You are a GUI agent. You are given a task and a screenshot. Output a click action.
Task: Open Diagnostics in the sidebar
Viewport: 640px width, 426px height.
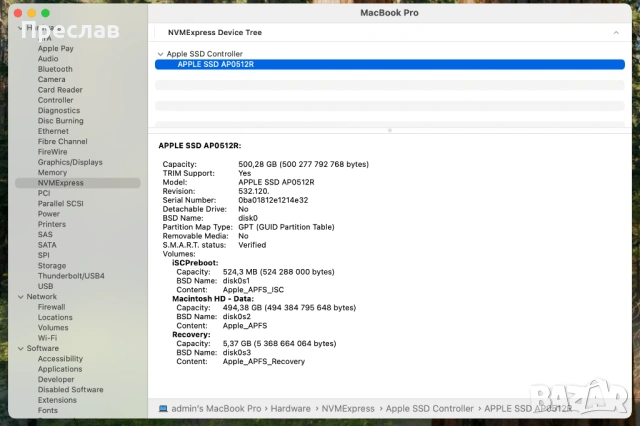(59, 110)
